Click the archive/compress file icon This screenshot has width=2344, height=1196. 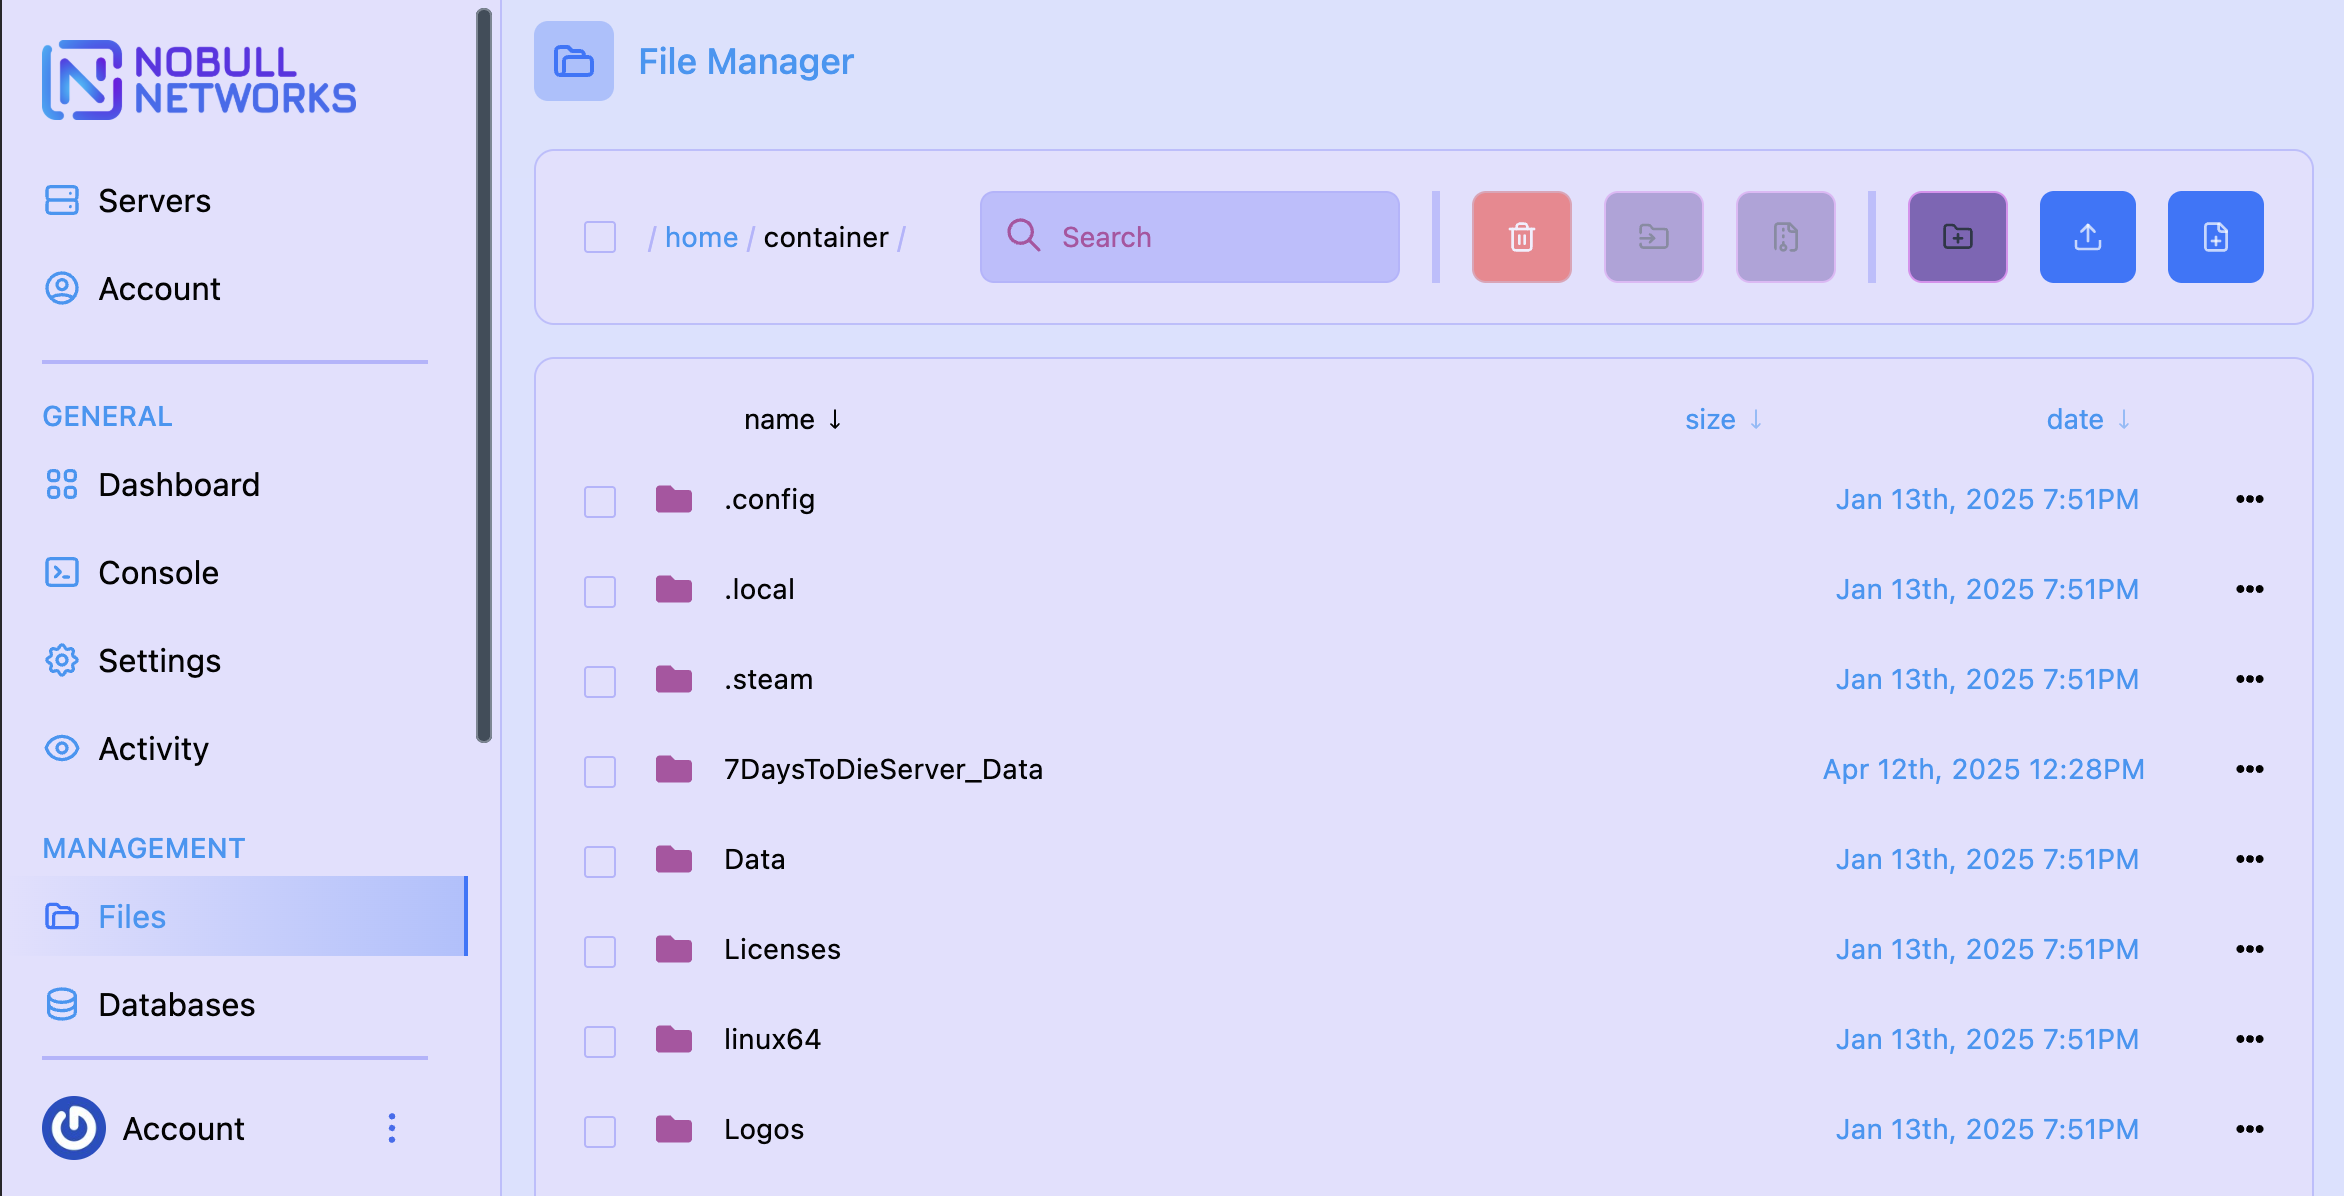pyautogui.click(x=1785, y=237)
